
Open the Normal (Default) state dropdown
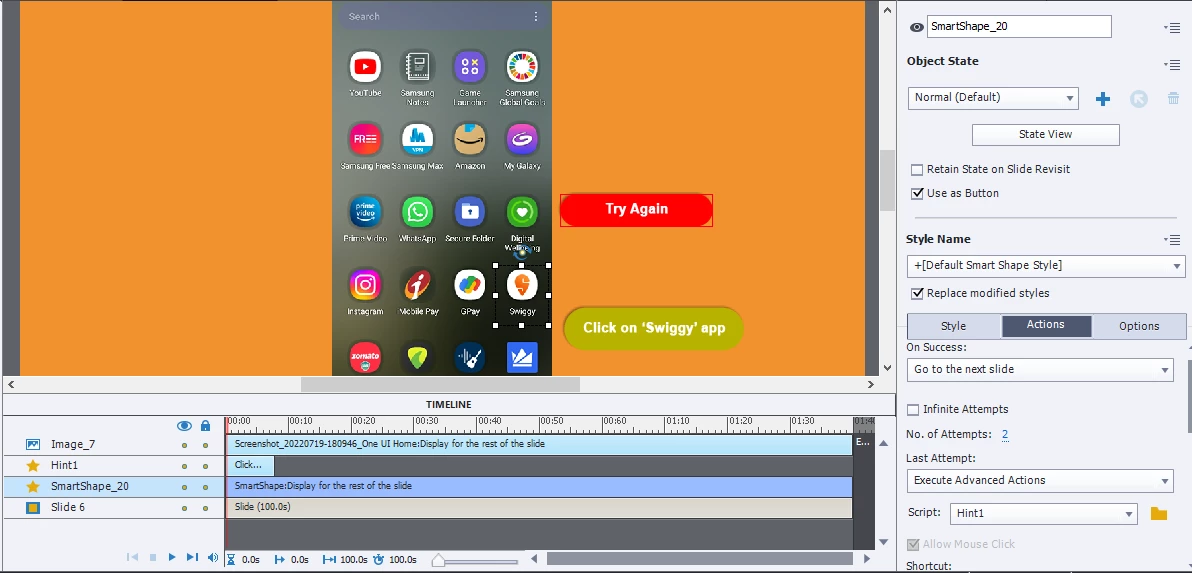[993, 97]
